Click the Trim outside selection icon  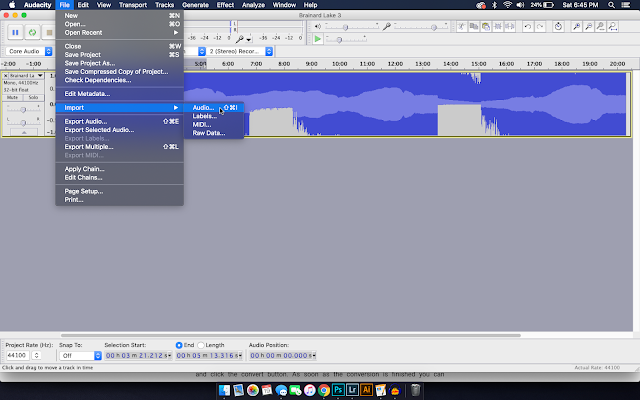[498, 27]
